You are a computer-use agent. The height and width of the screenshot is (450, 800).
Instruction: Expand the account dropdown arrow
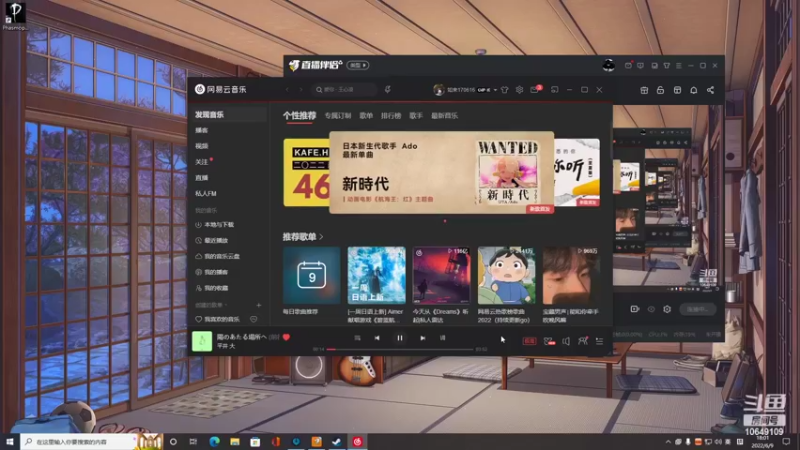[x=495, y=90]
